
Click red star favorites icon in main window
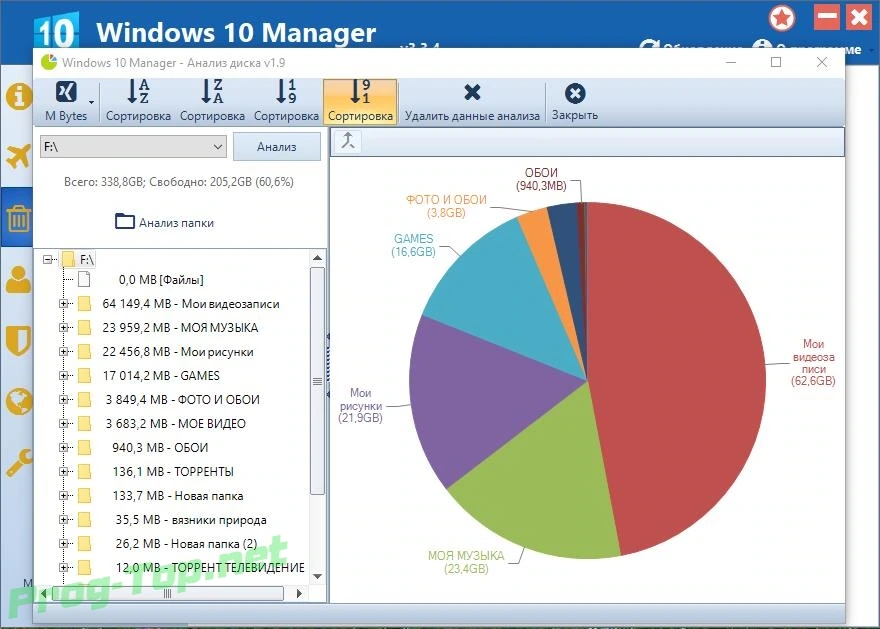point(782,19)
